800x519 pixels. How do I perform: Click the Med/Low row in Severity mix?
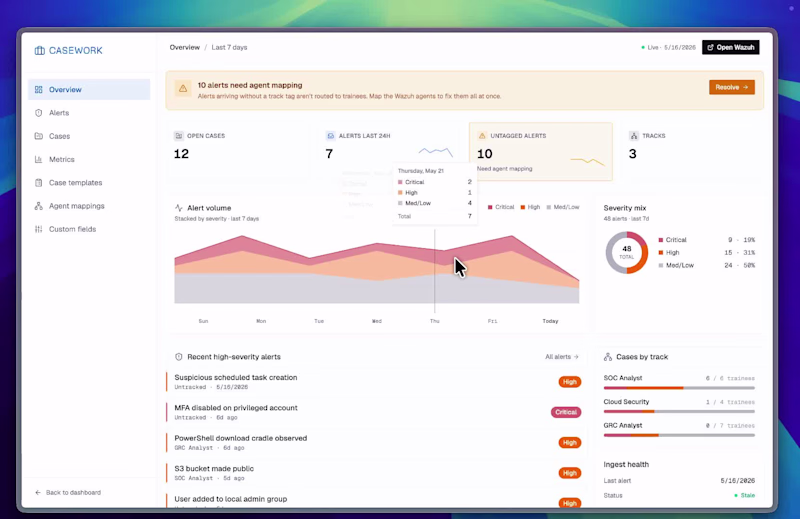[x=707, y=265]
